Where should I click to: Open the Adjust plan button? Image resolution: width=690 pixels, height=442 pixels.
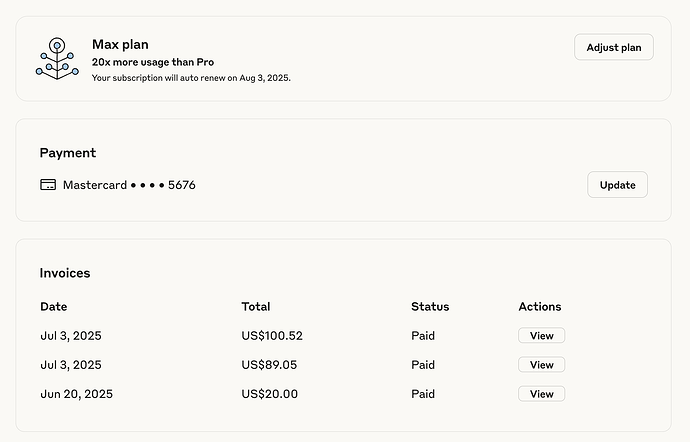(613, 47)
